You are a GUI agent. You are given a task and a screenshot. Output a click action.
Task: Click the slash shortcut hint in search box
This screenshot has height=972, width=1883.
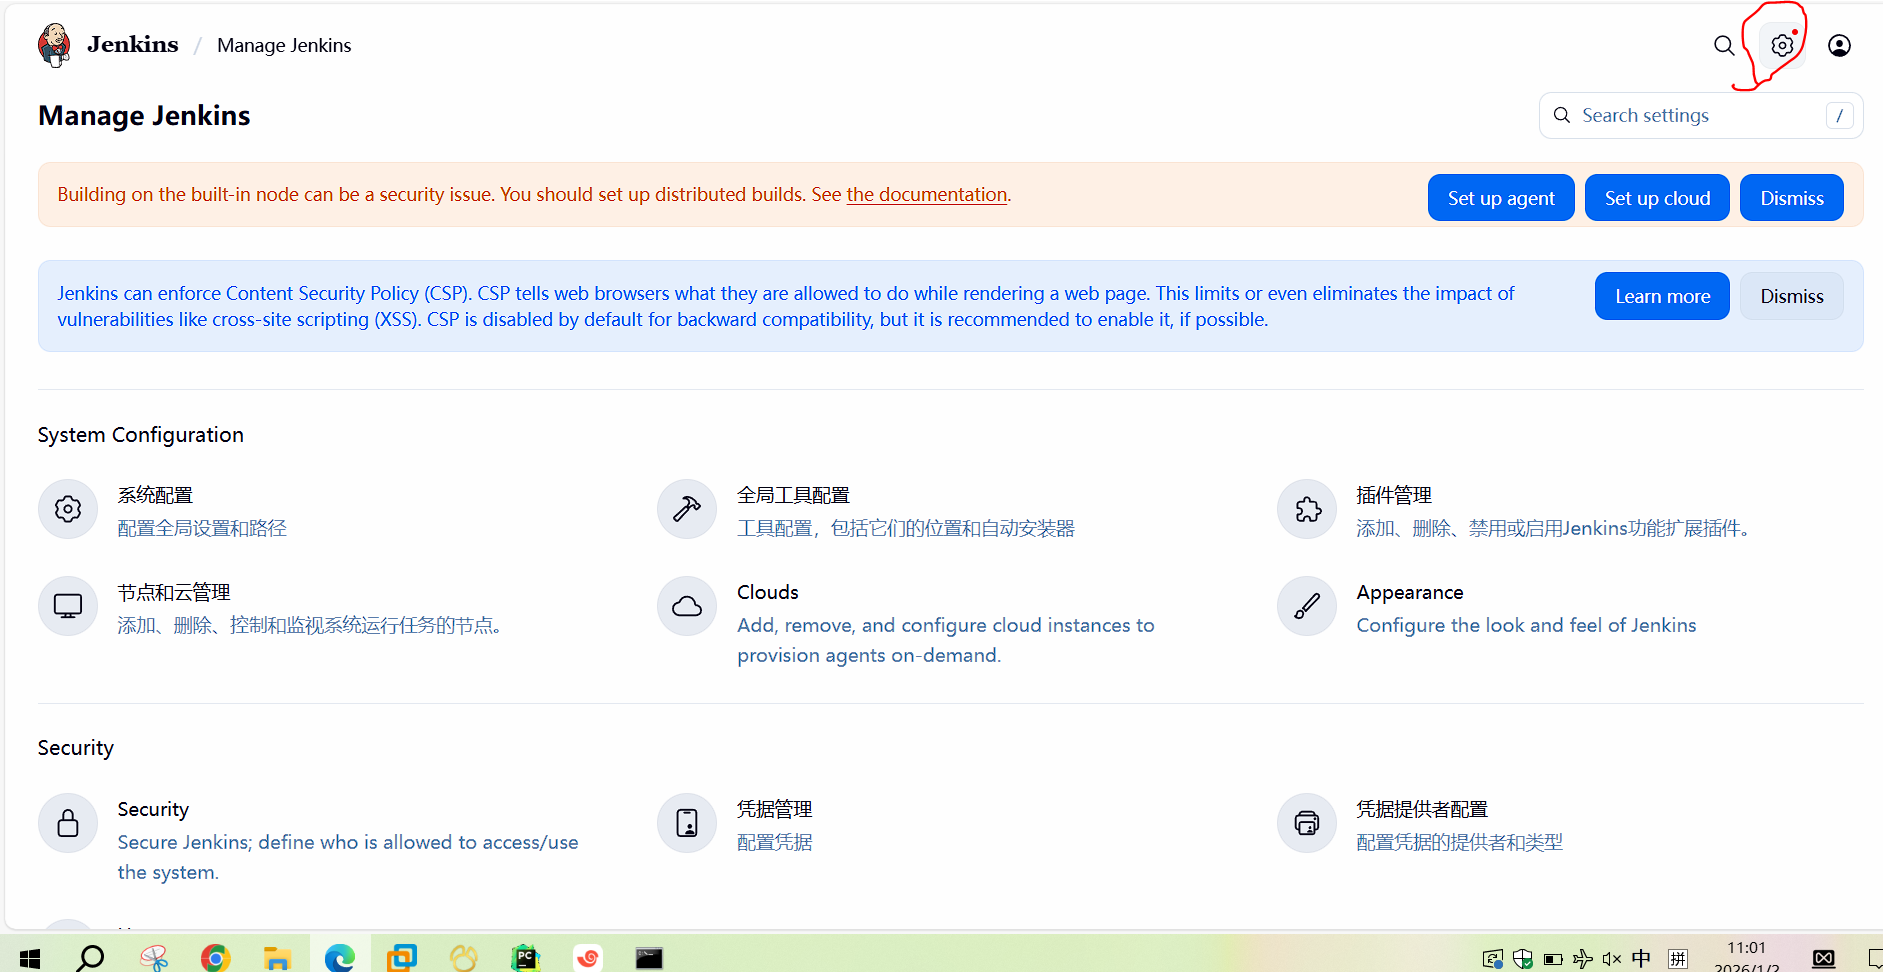pyautogui.click(x=1839, y=115)
